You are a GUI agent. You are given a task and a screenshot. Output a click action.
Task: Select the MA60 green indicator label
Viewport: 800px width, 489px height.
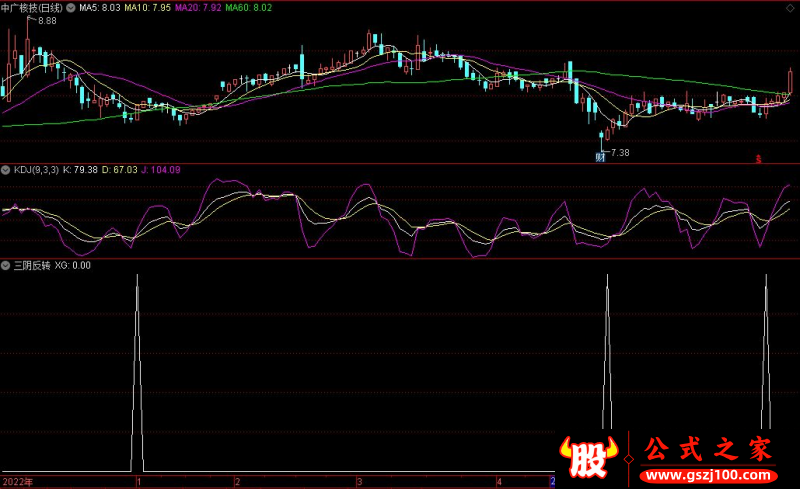pos(248,7)
